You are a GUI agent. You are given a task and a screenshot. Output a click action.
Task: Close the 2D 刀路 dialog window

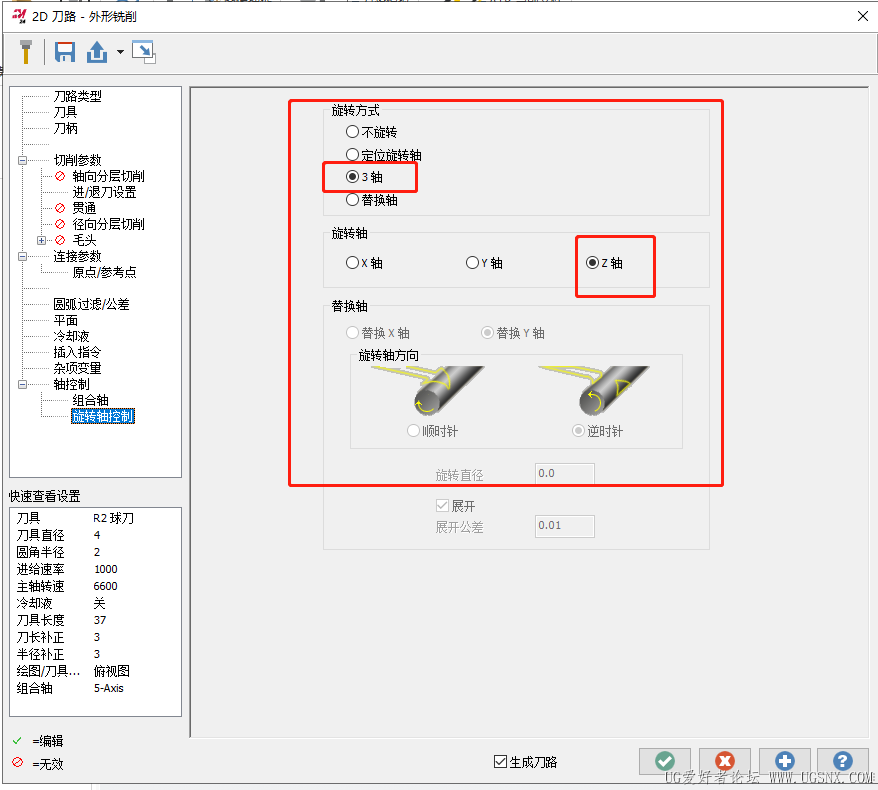[862, 16]
